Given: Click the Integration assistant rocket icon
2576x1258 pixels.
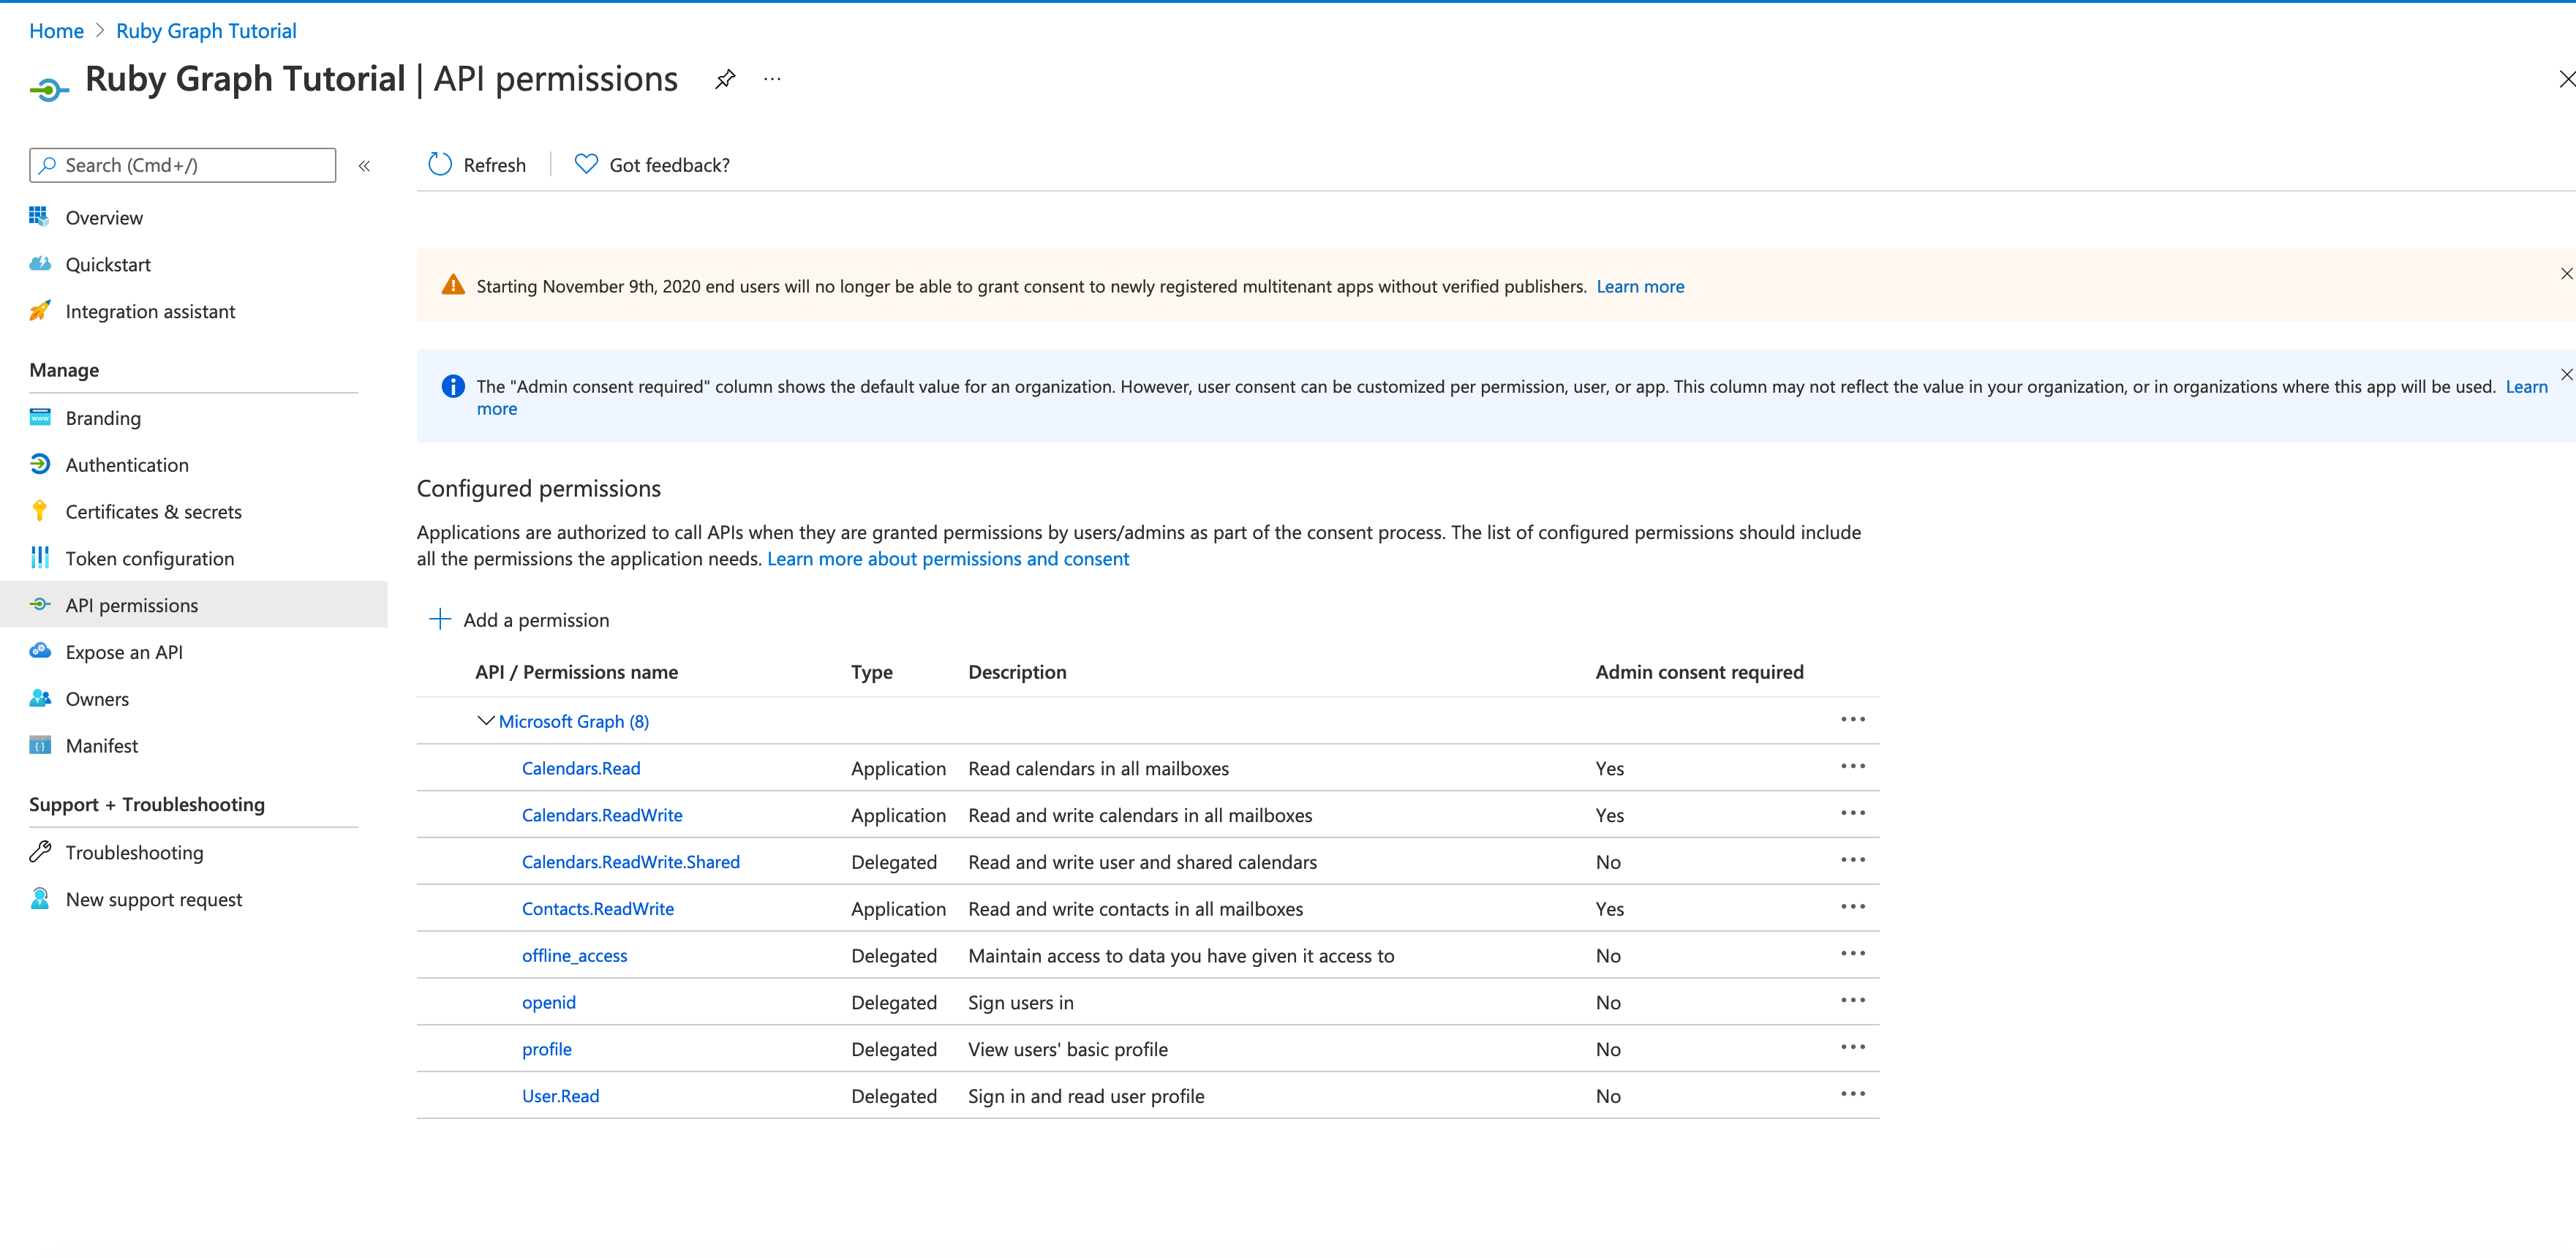Looking at the screenshot, I should pos(39,311).
